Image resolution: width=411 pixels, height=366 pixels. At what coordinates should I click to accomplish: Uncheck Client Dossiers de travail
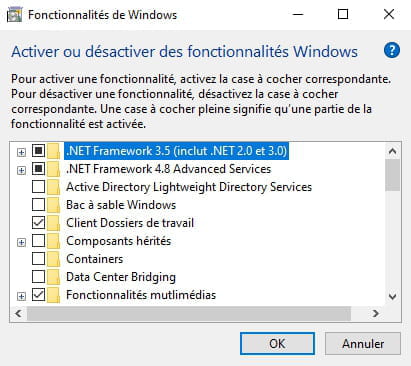(38, 223)
